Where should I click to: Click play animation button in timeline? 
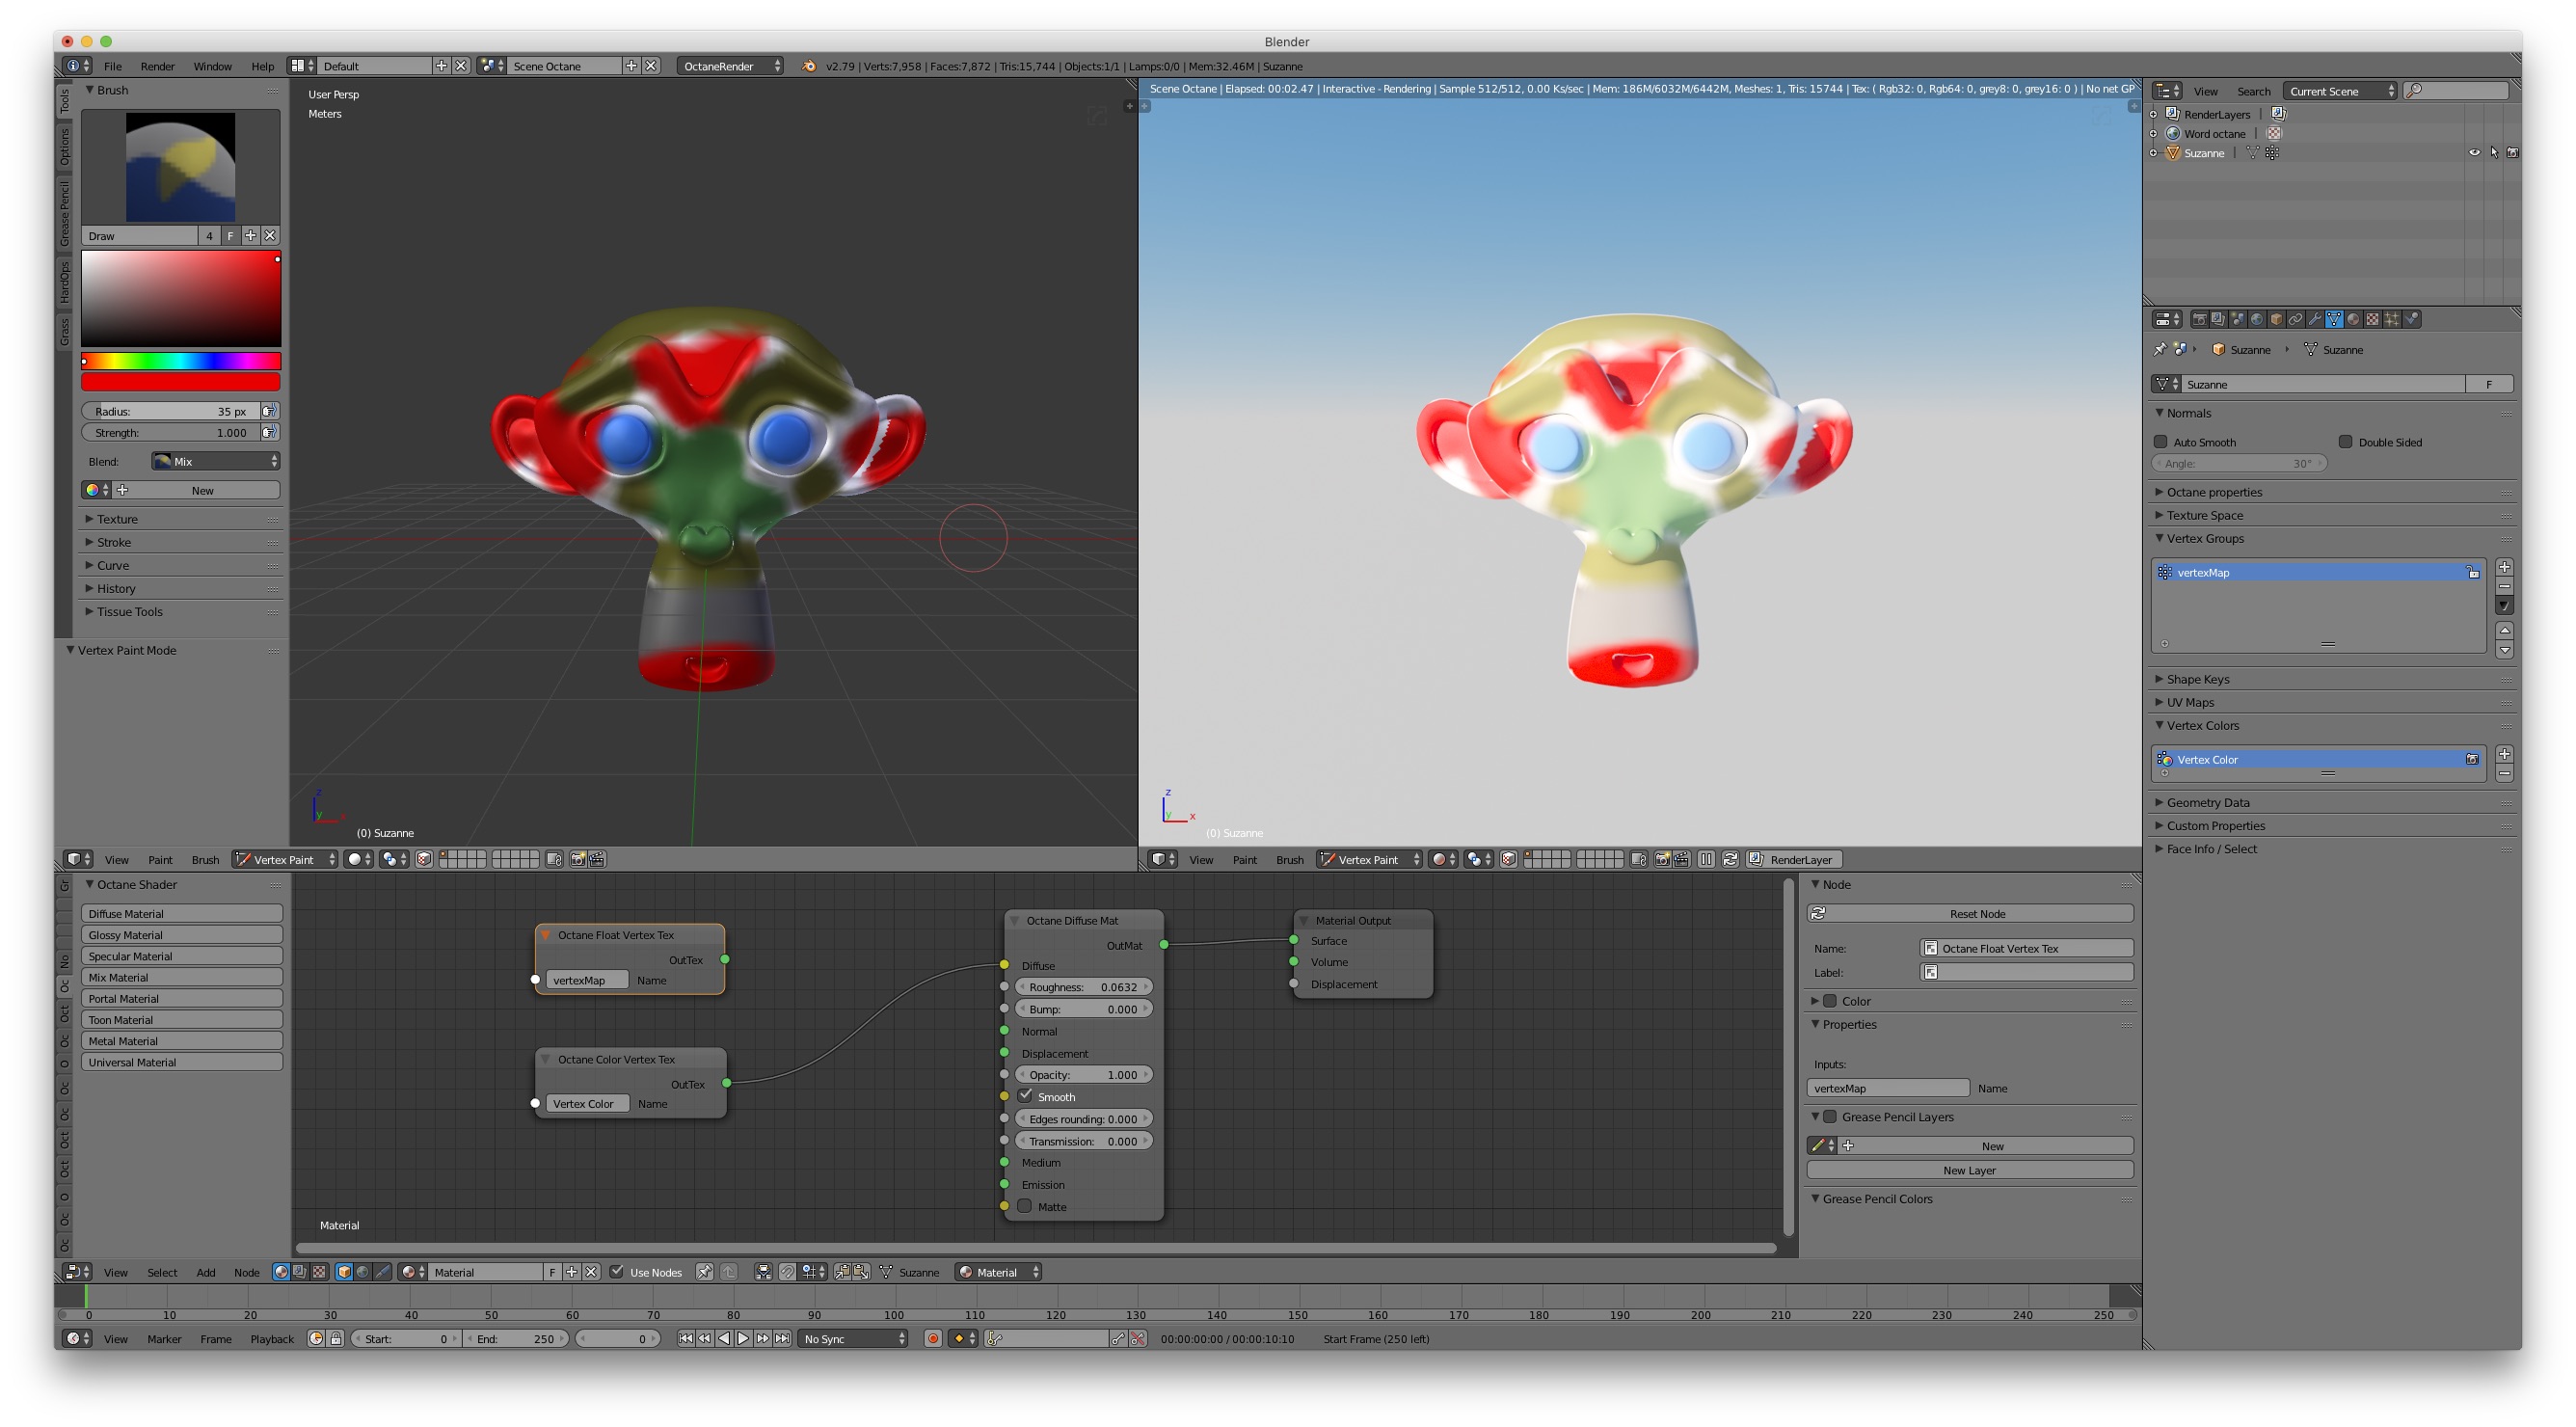(743, 1338)
